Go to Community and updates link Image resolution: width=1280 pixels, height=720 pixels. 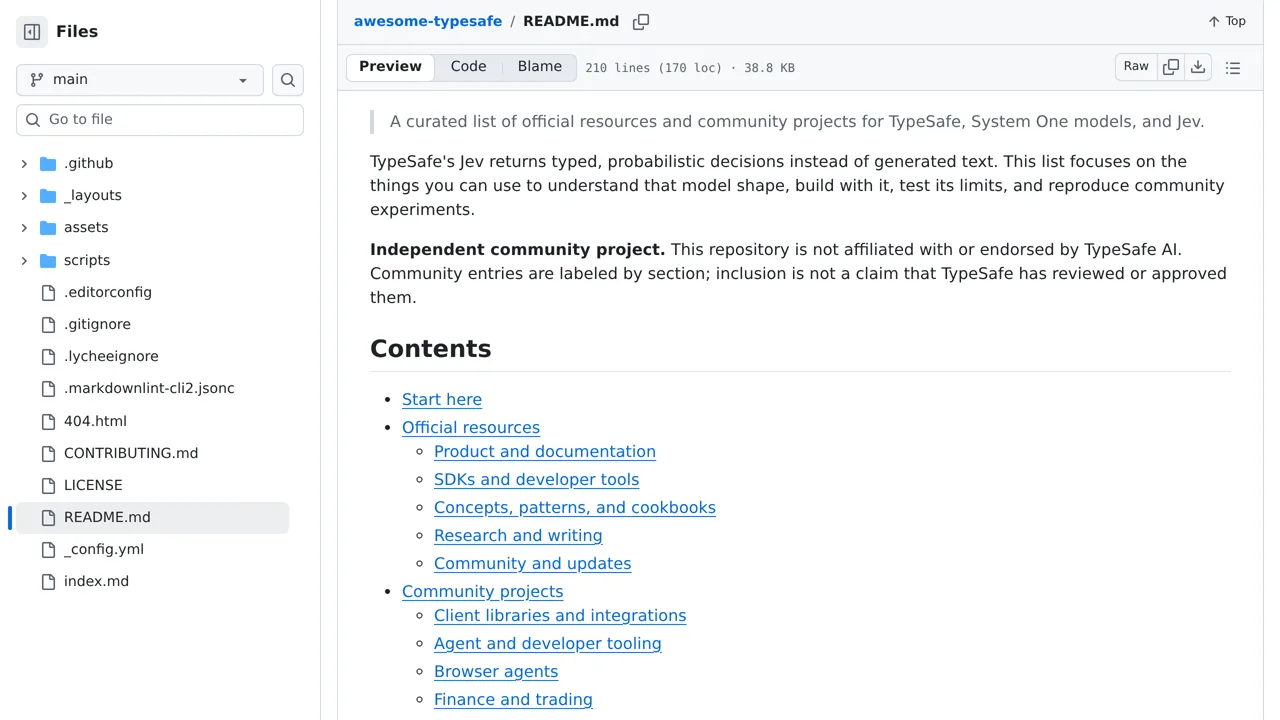click(532, 563)
